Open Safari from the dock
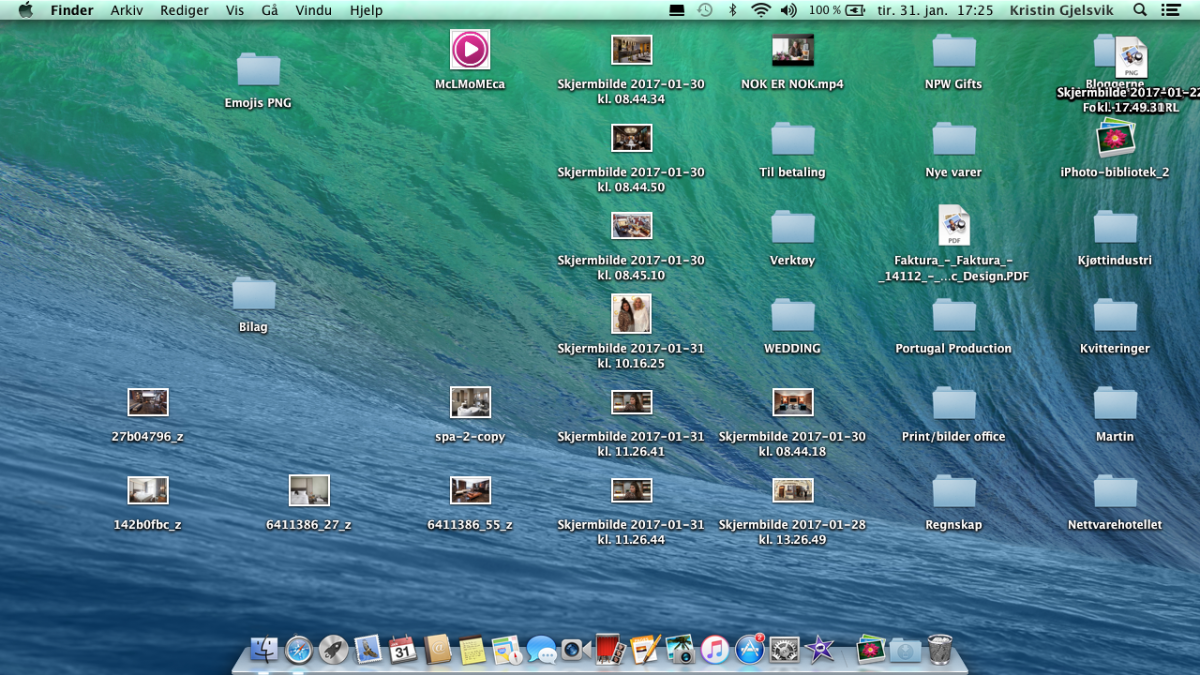This screenshot has width=1200, height=675. [299, 650]
